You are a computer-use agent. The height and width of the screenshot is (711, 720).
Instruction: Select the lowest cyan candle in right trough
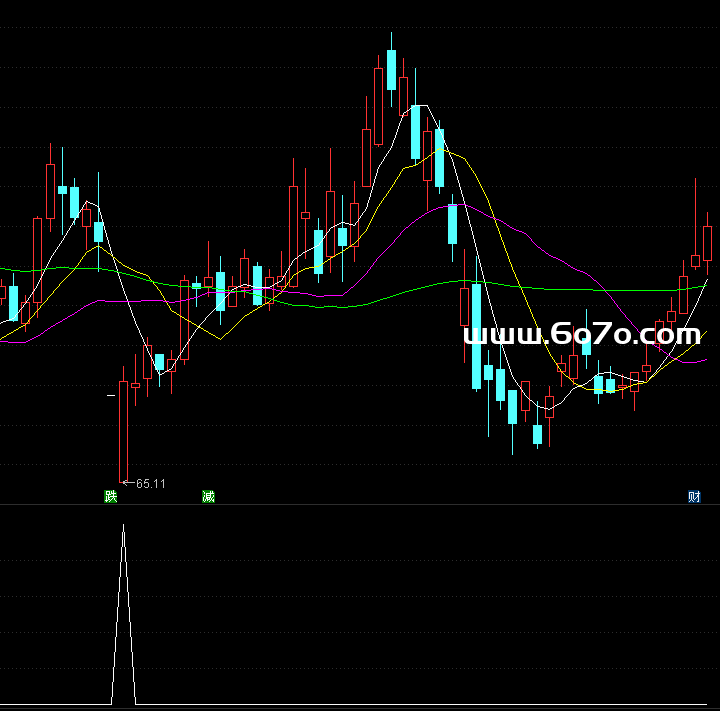coord(538,434)
